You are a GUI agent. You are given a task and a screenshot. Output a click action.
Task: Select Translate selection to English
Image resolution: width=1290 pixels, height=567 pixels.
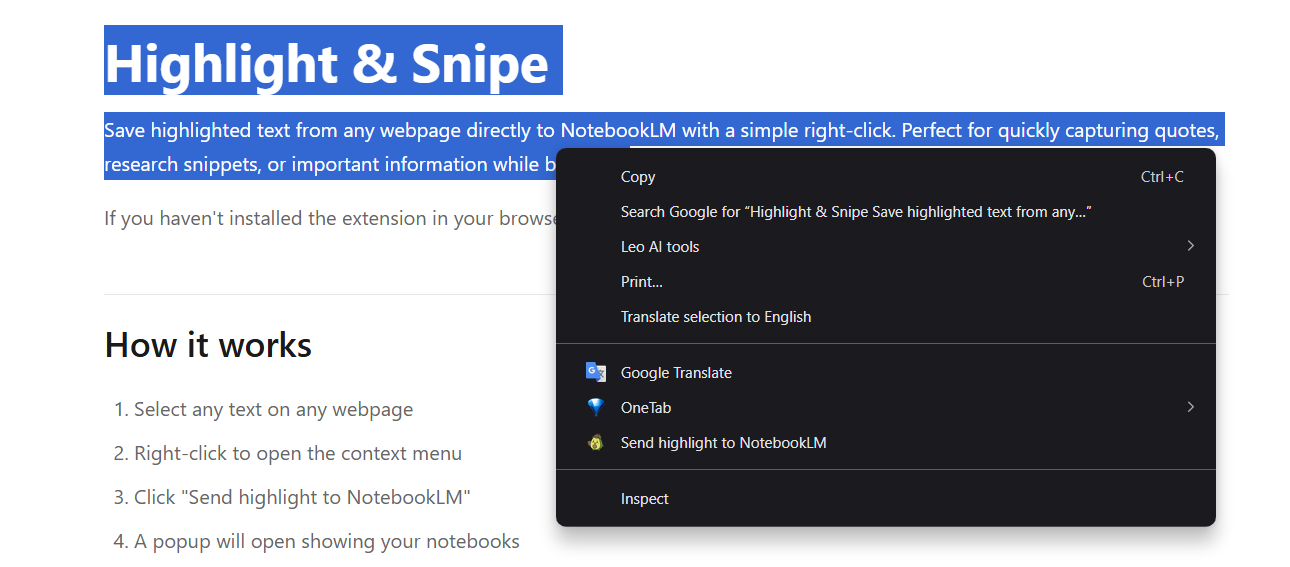coord(886,317)
